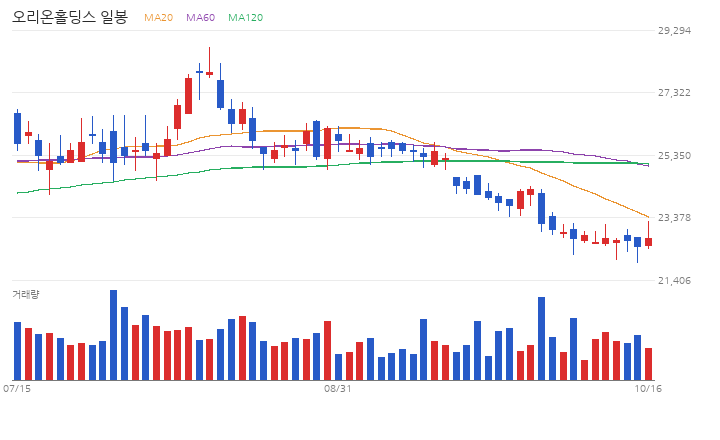Click the last red candlestick on 10/16
Viewport: 720px width, 440px height.
click(x=648, y=235)
